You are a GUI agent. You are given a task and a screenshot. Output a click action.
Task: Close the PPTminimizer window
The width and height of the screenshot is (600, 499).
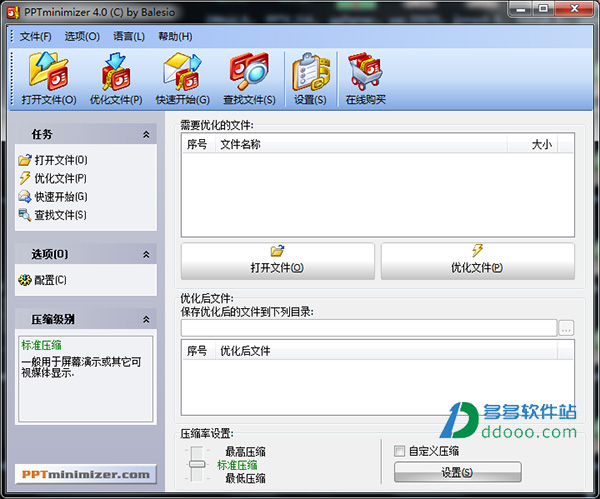(574, 8)
